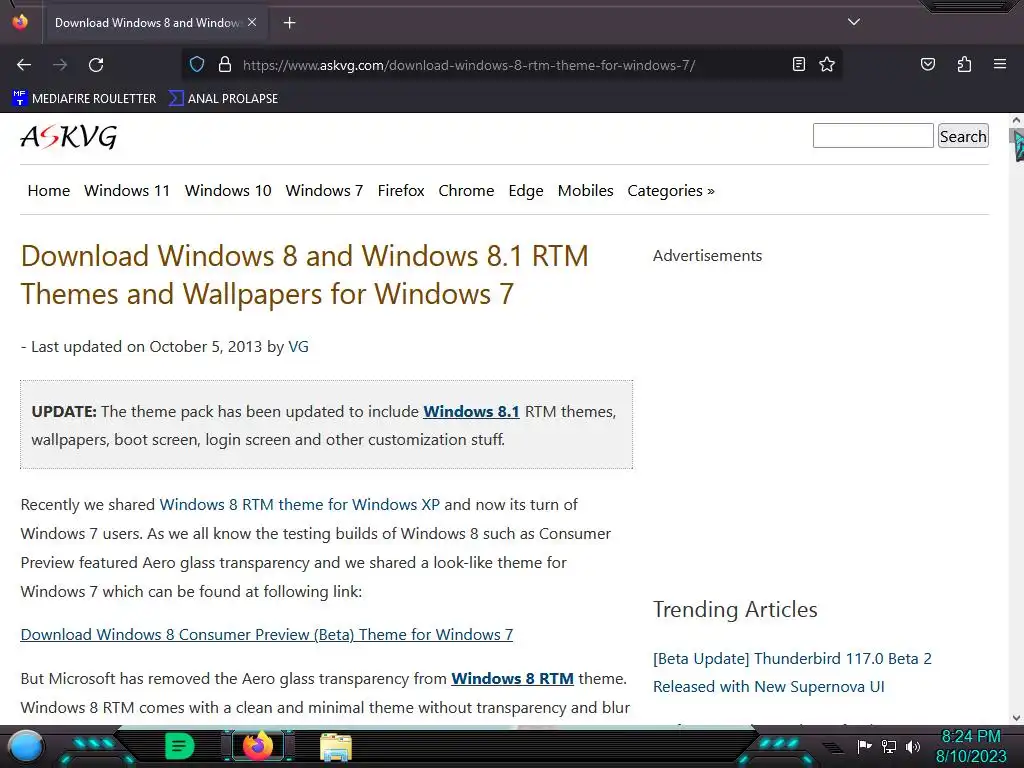Open the green notes app in taskbar
The width and height of the screenshot is (1024, 768).
[x=180, y=746]
